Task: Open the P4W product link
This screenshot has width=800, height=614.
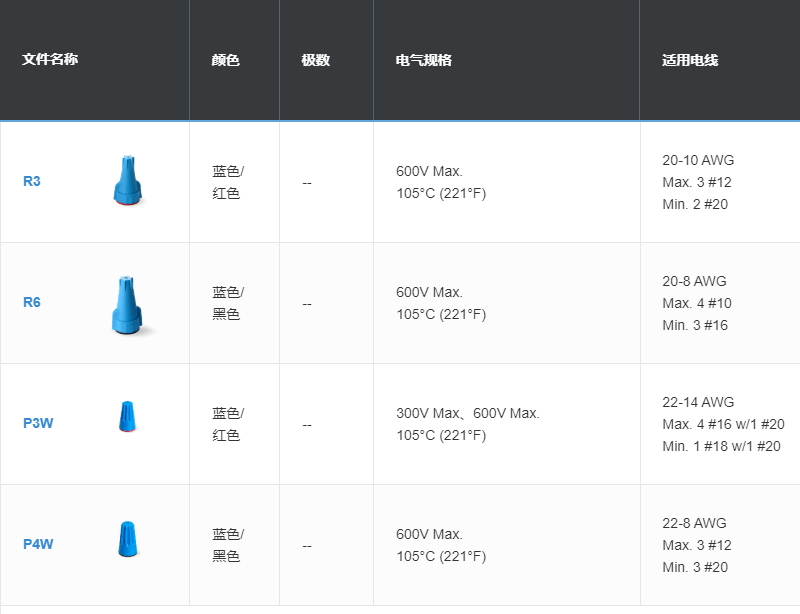Action: (x=38, y=545)
